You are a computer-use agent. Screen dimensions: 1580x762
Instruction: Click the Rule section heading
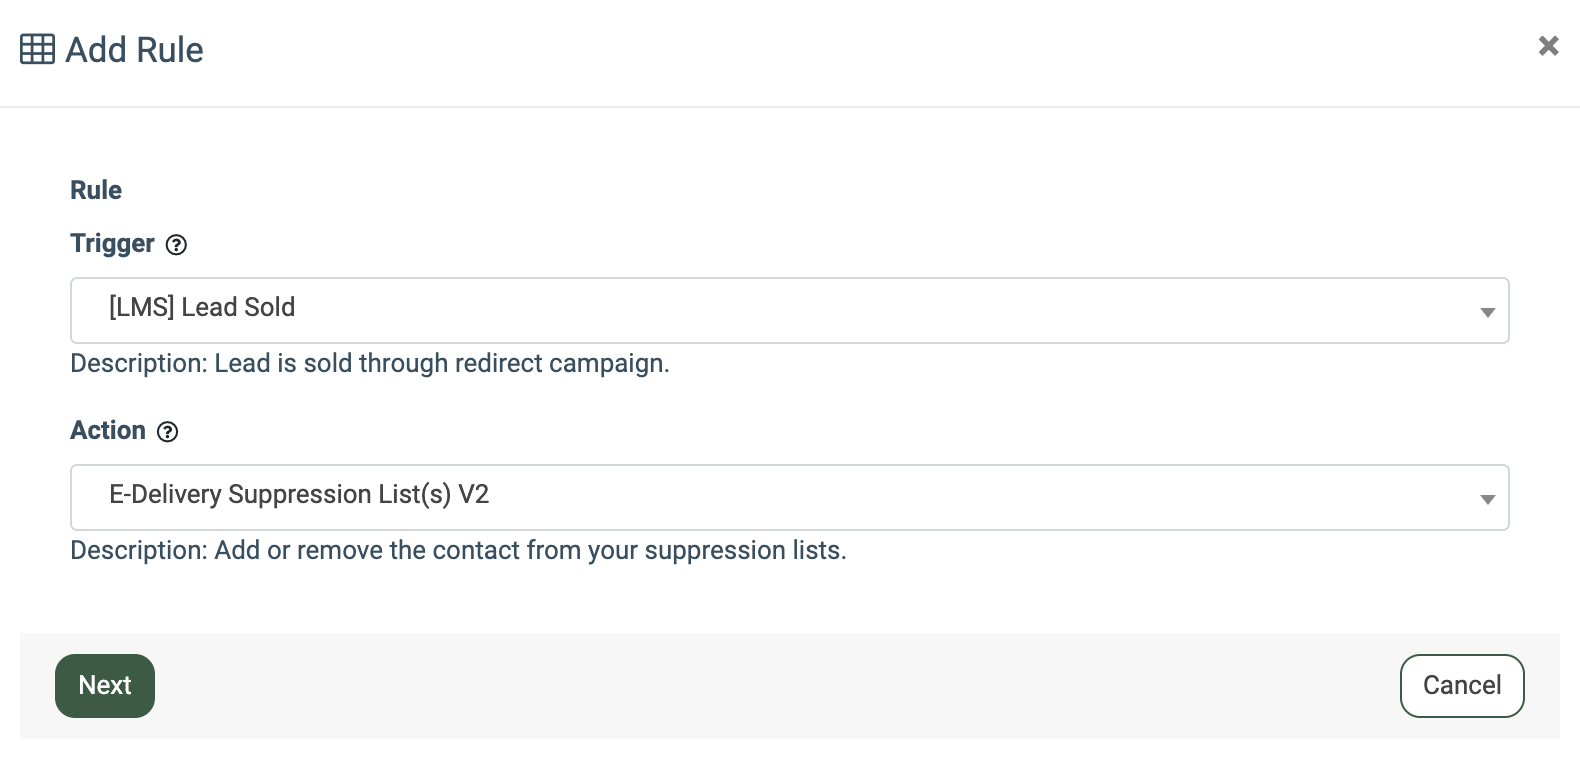pyautogui.click(x=96, y=190)
